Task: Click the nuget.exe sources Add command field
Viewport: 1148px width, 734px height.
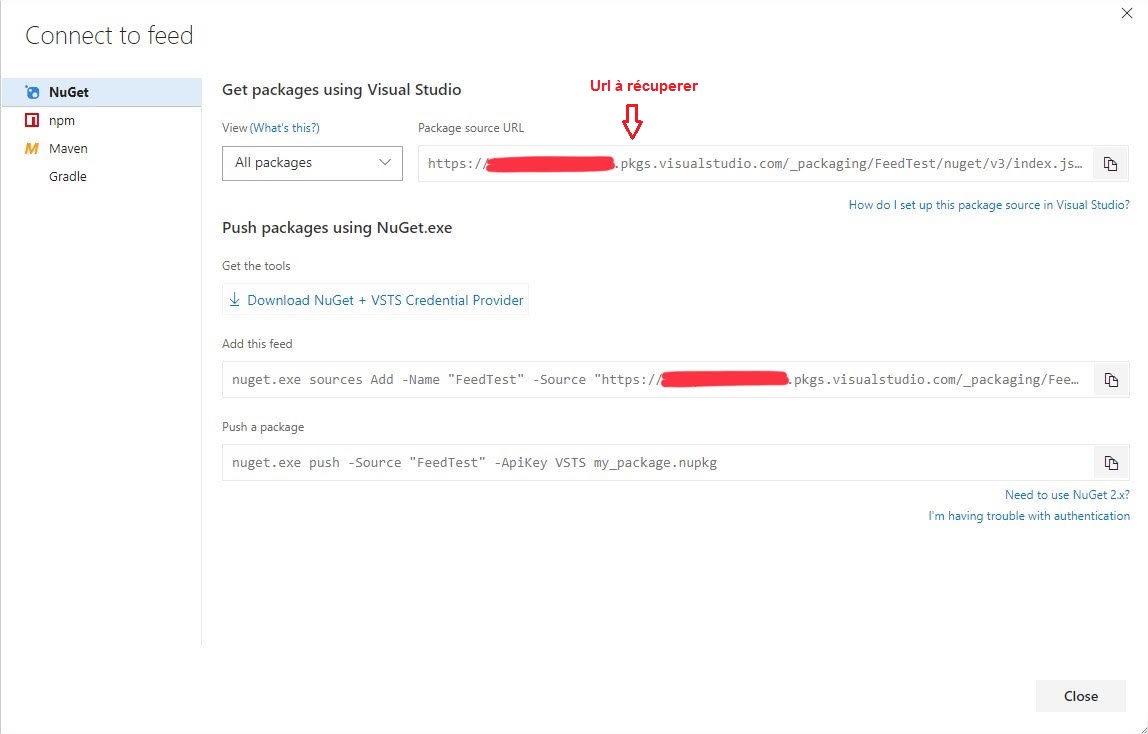Action: (x=655, y=380)
